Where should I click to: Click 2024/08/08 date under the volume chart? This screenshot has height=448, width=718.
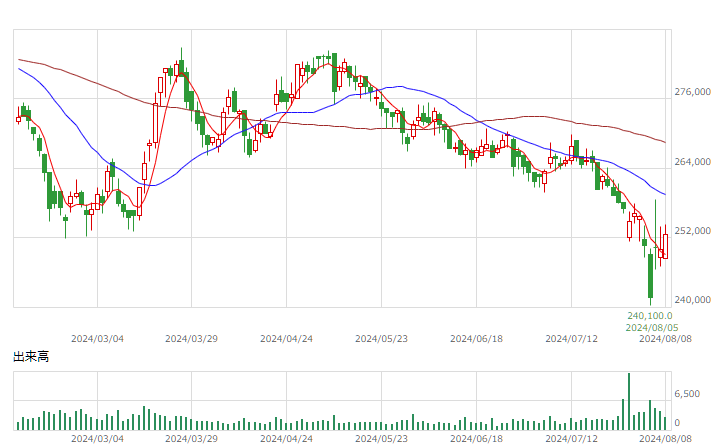tap(665, 439)
